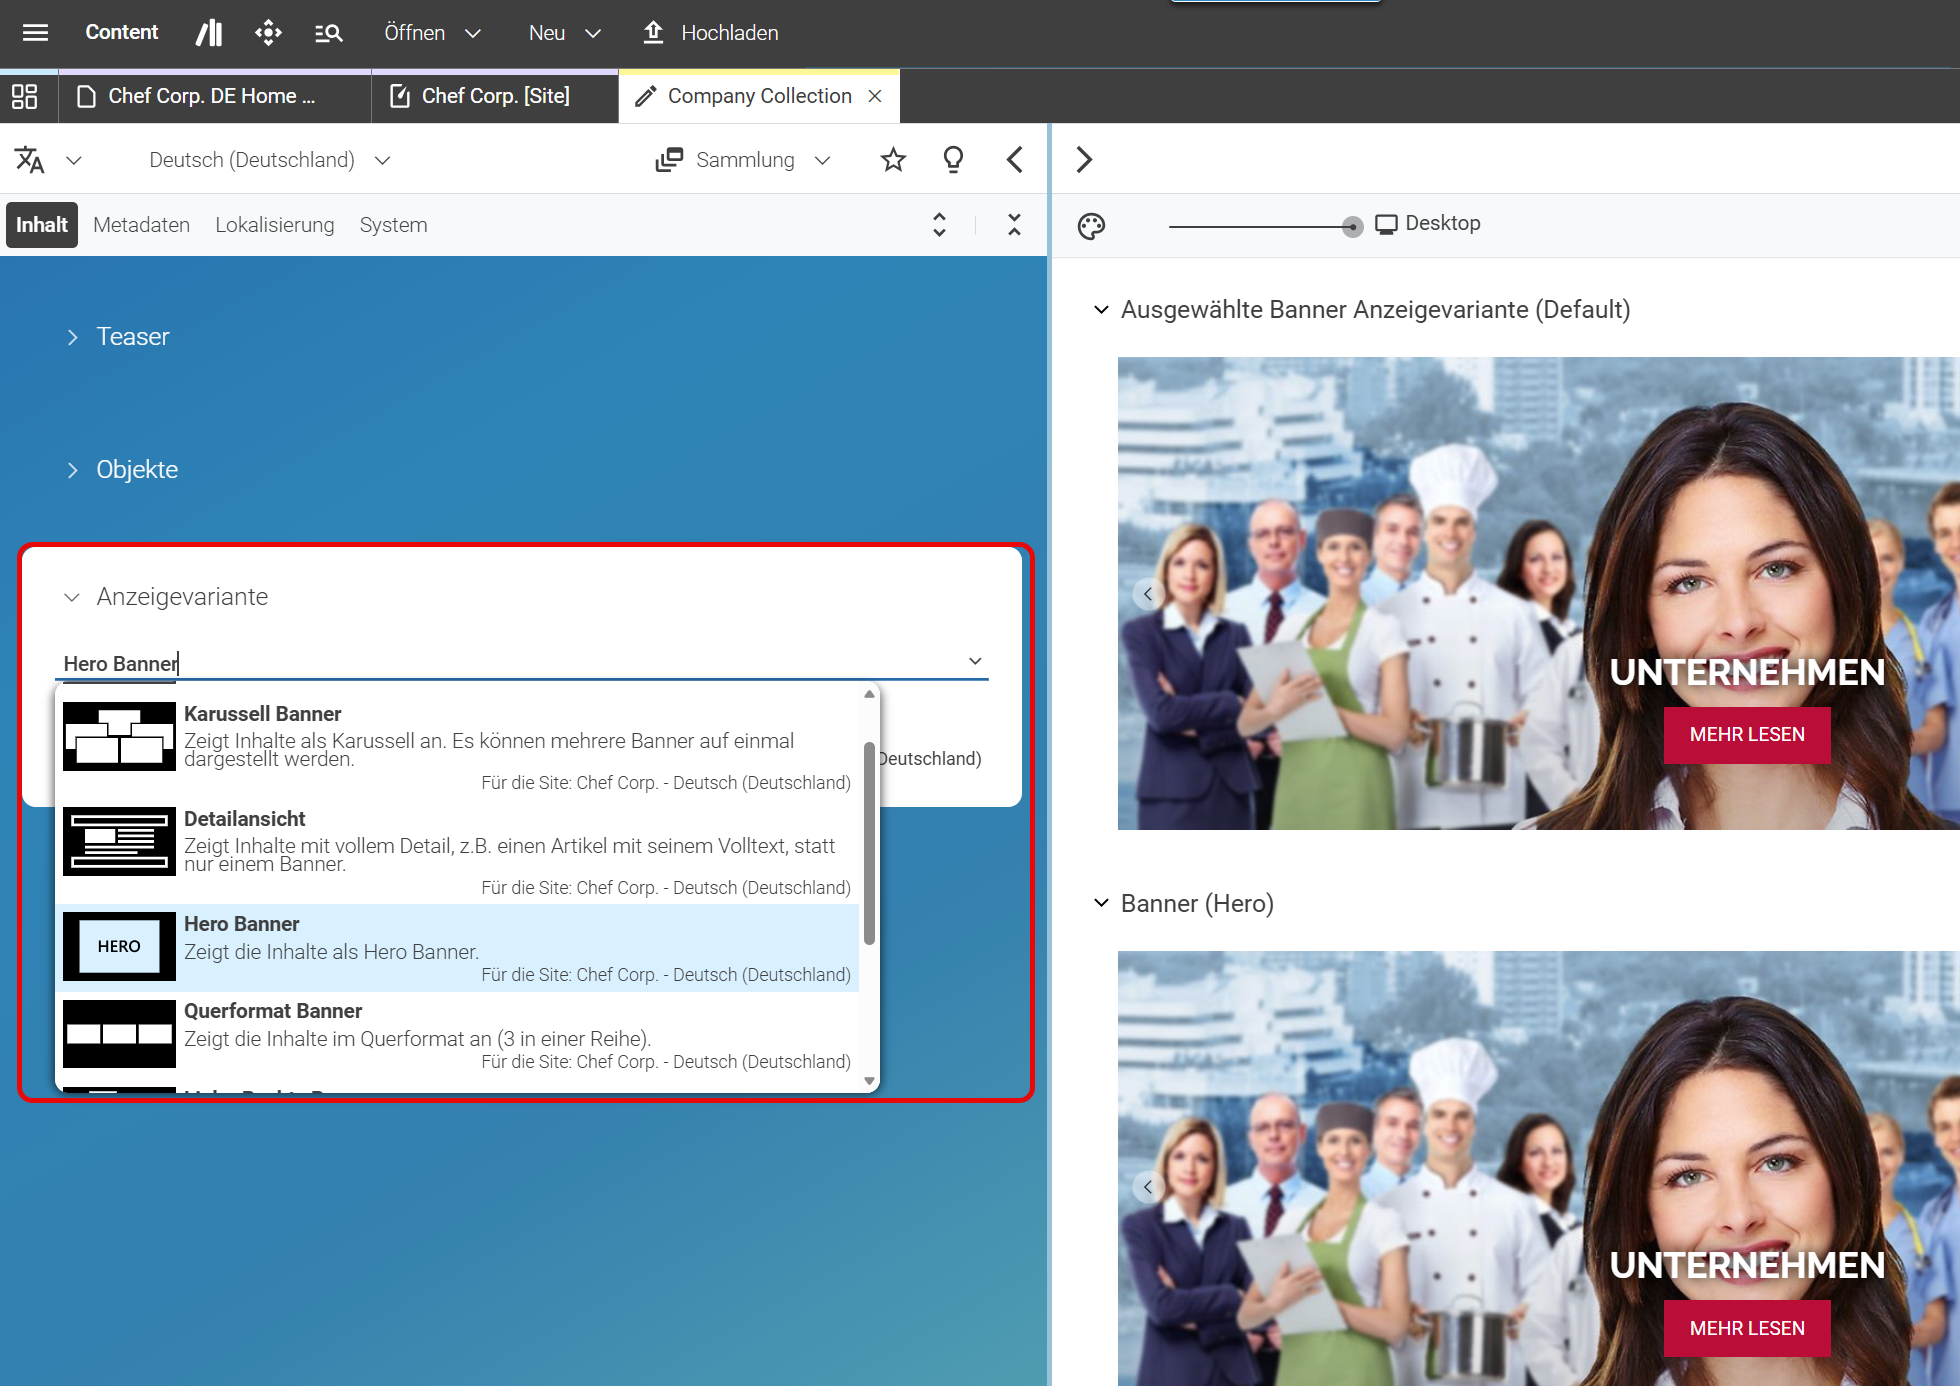
Task: Open the preview color palette icon
Action: [x=1091, y=226]
